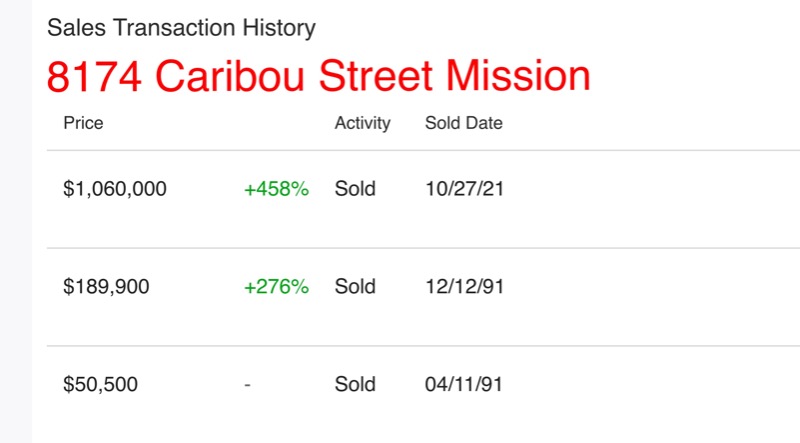This screenshot has height=443, width=800.
Task: Click the Activity column header
Action: (x=362, y=124)
